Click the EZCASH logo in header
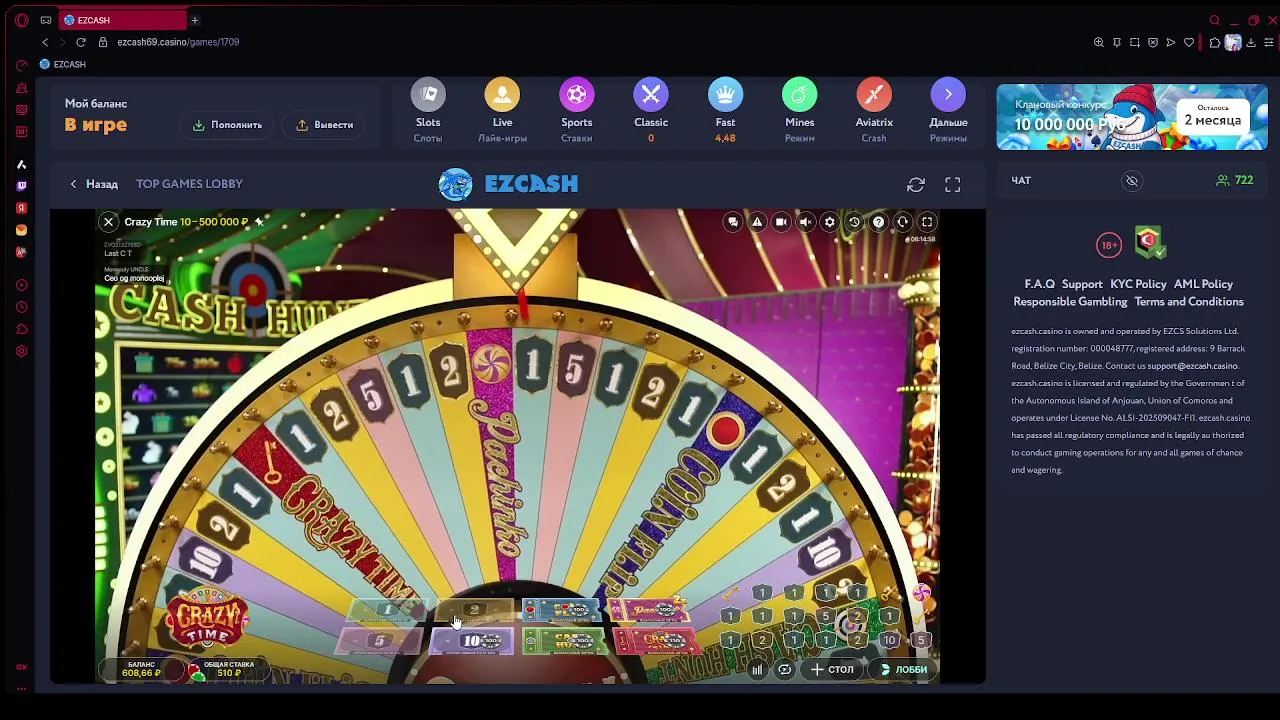This screenshot has height=720, width=1280. (x=508, y=184)
